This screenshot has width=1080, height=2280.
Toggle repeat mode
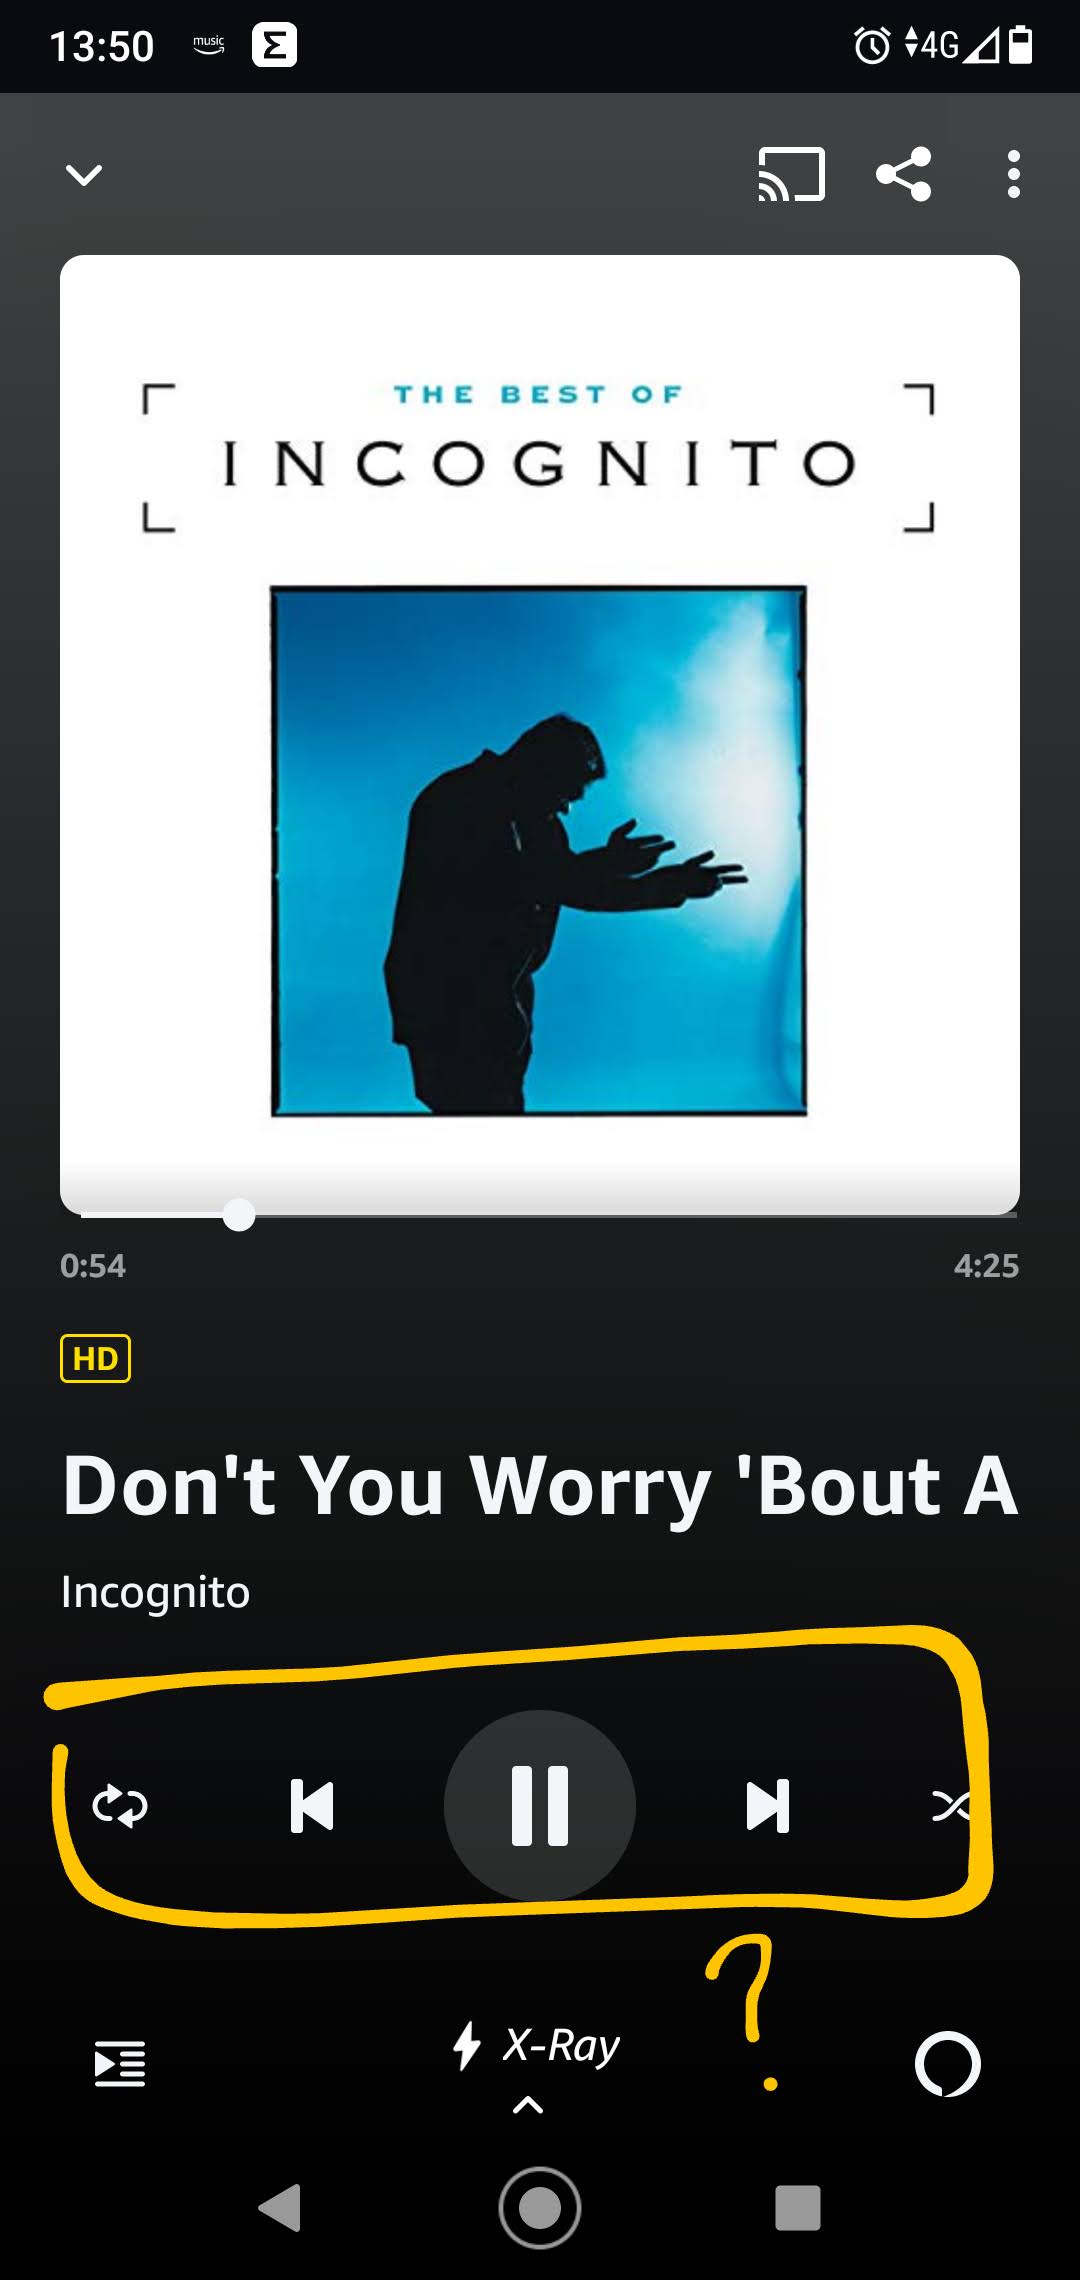120,1806
